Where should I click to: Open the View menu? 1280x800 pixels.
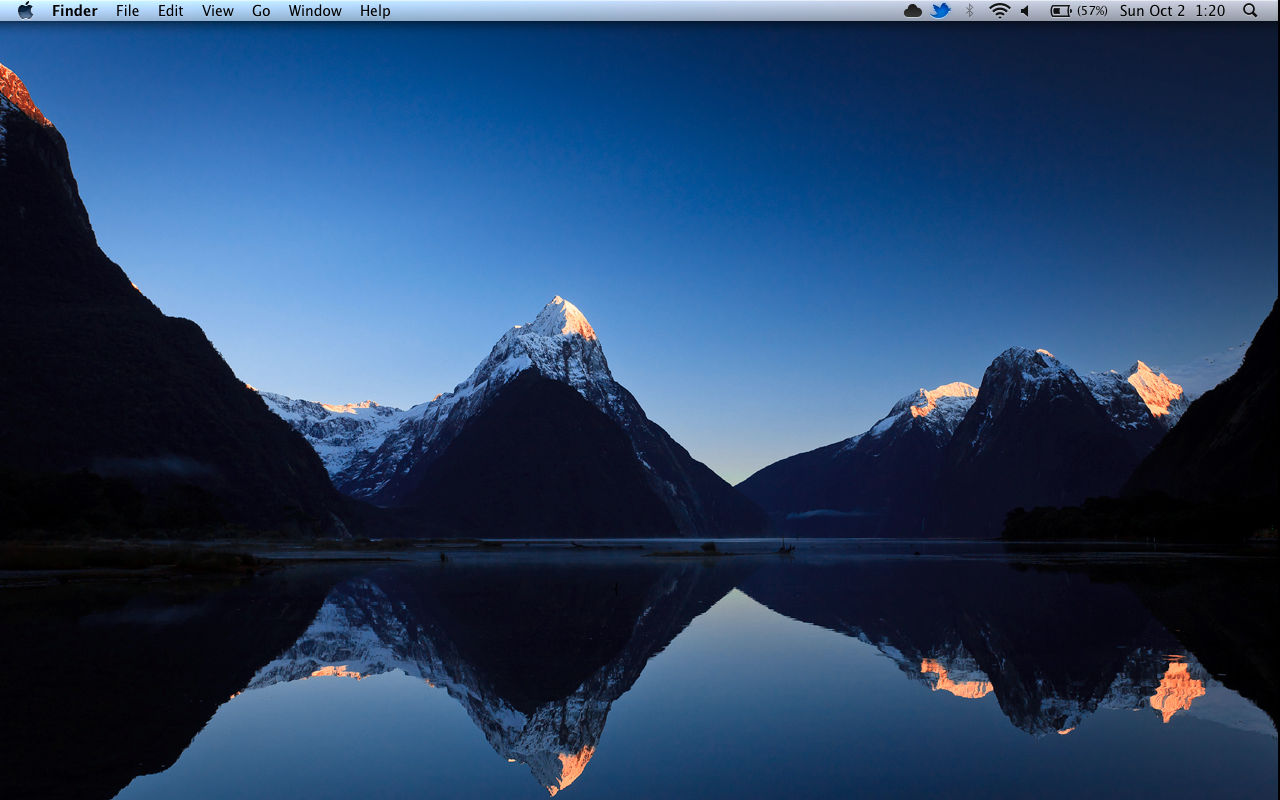pyautogui.click(x=217, y=11)
